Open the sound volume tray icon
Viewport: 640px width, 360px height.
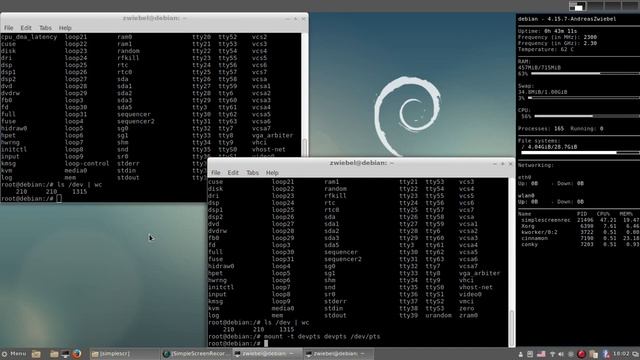pos(561,354)
